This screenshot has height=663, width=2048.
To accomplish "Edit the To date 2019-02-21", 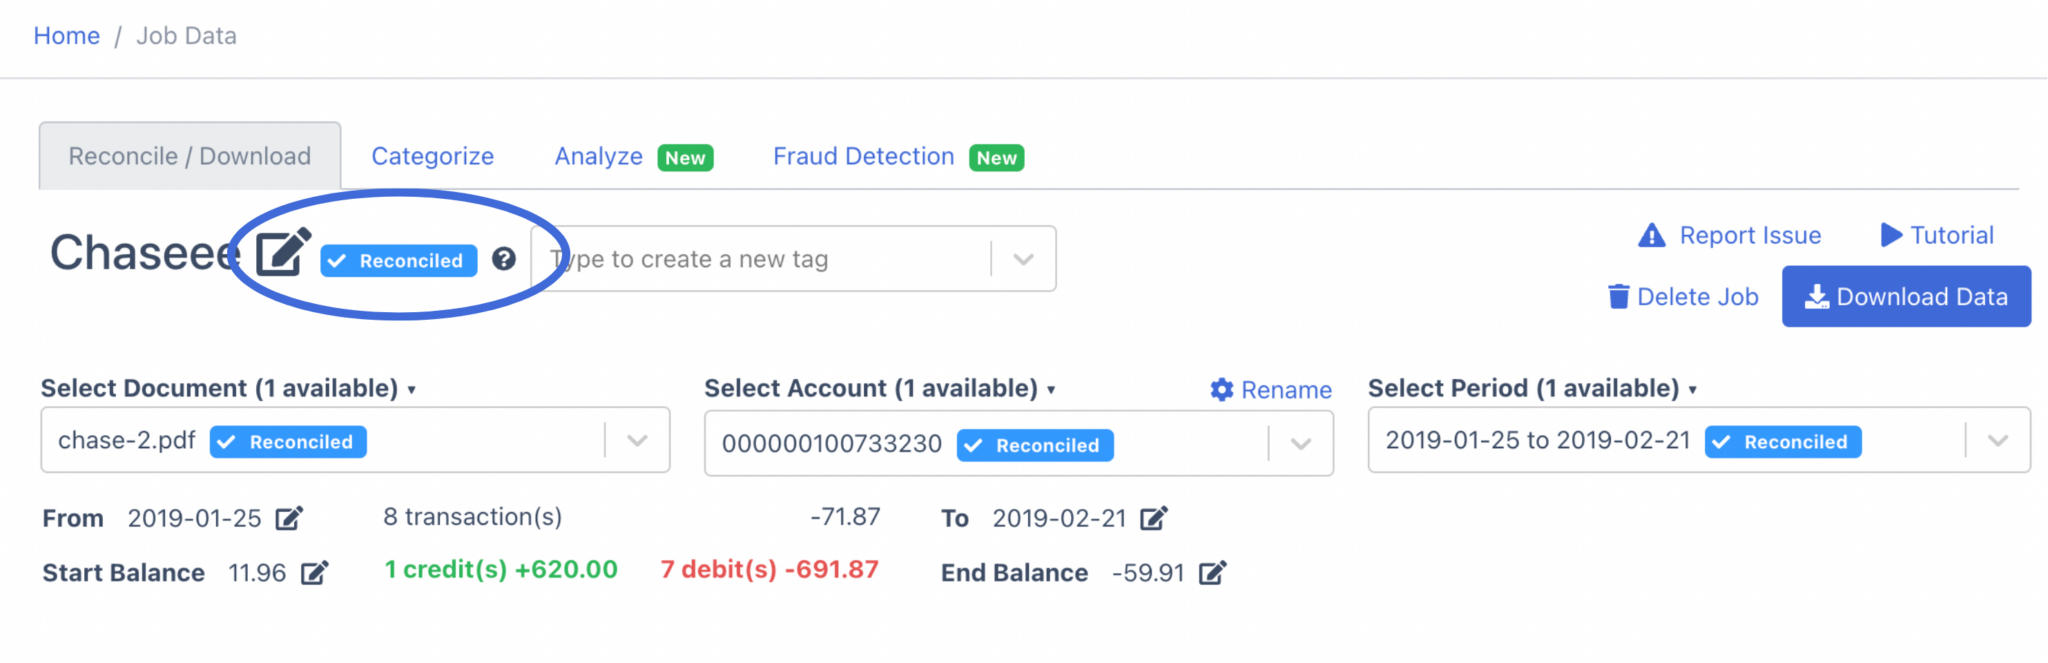I will pos(1153,518).
